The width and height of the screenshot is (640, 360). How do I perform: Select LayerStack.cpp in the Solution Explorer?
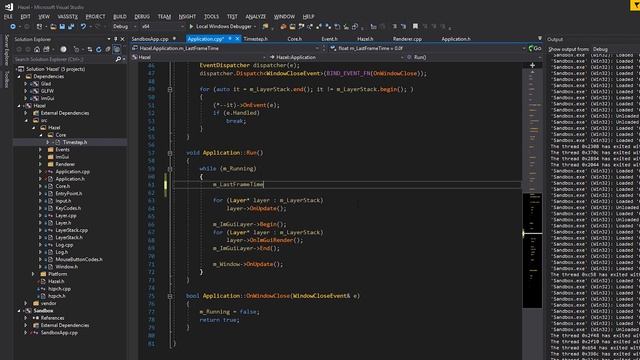coord(71,231)
